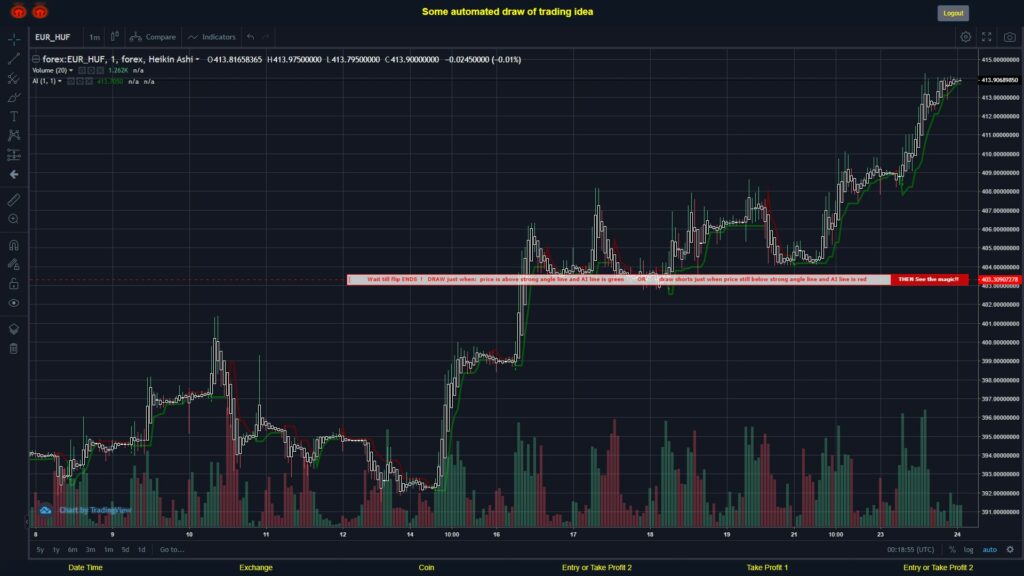Take a chart snapshot with camera icon
Viewport: 1024px width, 576px height.
point(1010,37)
